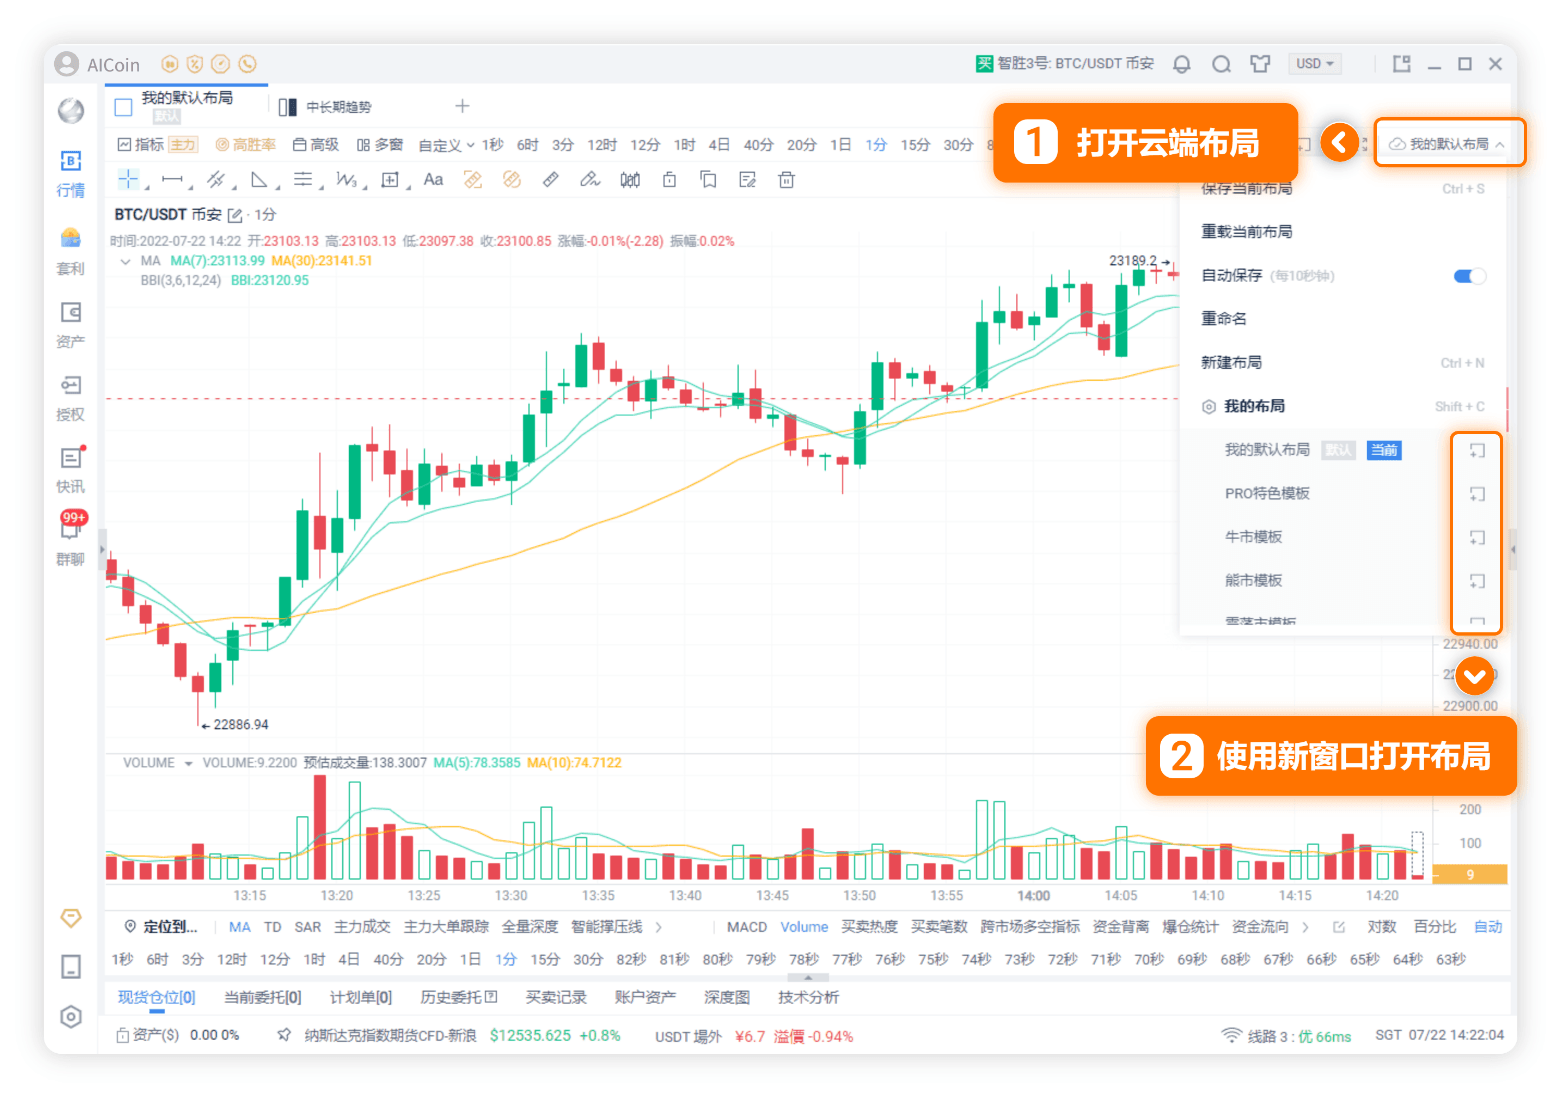Open the 群聊 group chat sidebar icon

click(x=70, y=541)
